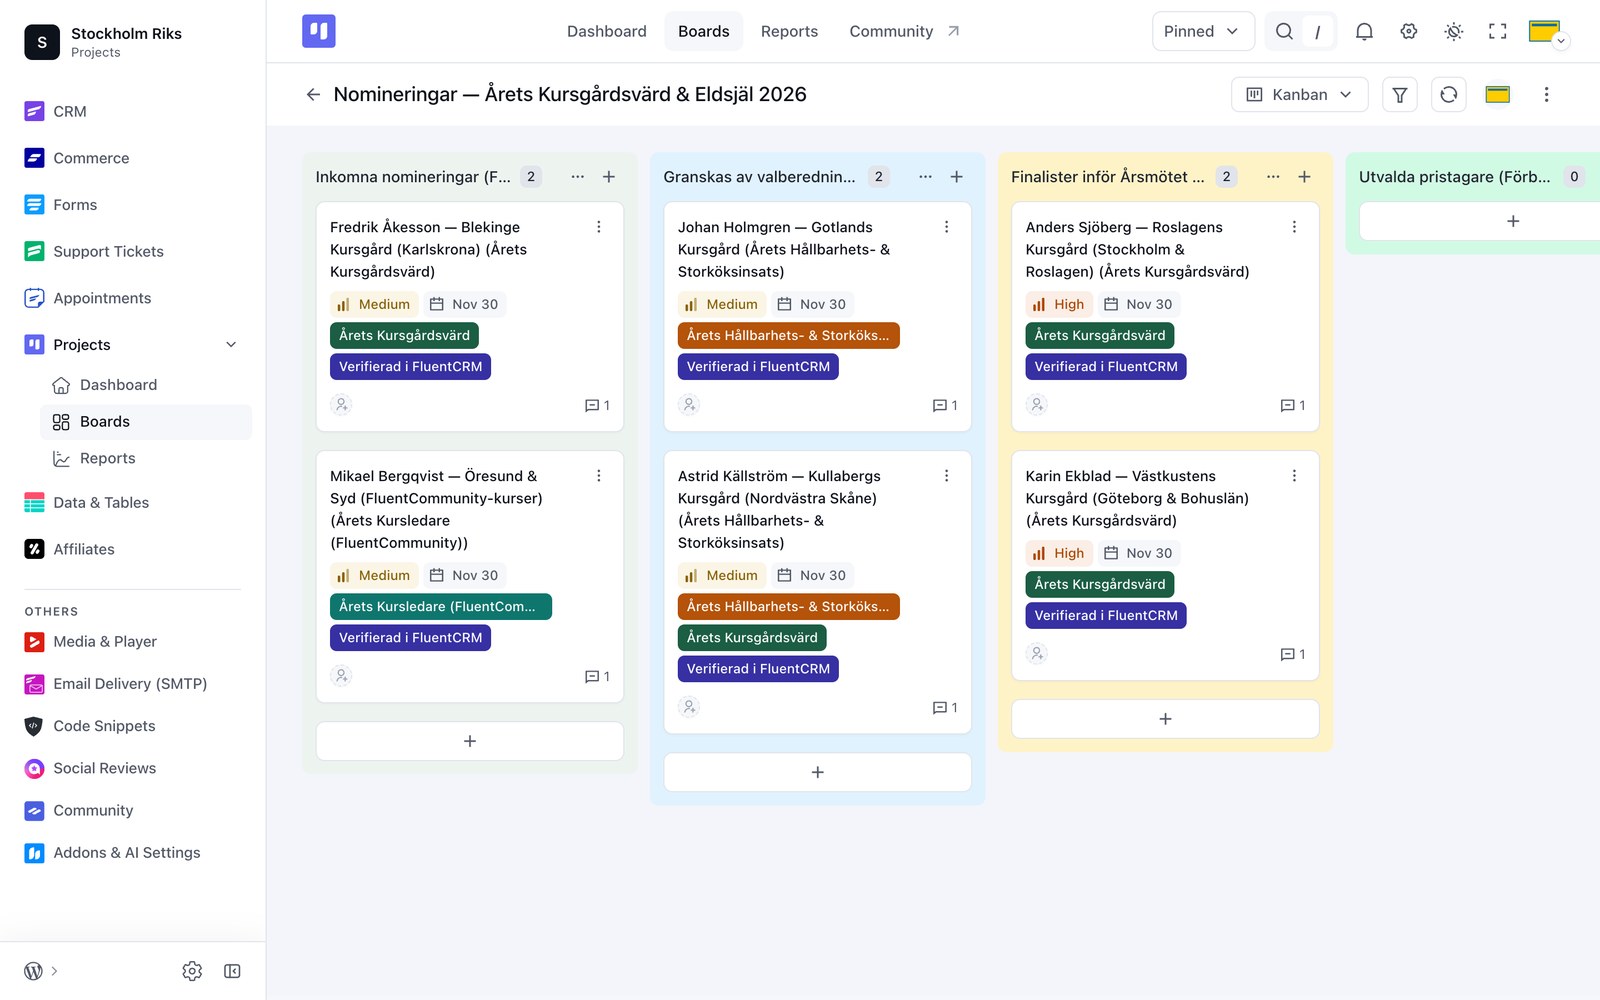The image size is (1600, 1000).
Task: Switch to Boards tab in top nav
Action: tap(704, 32)
